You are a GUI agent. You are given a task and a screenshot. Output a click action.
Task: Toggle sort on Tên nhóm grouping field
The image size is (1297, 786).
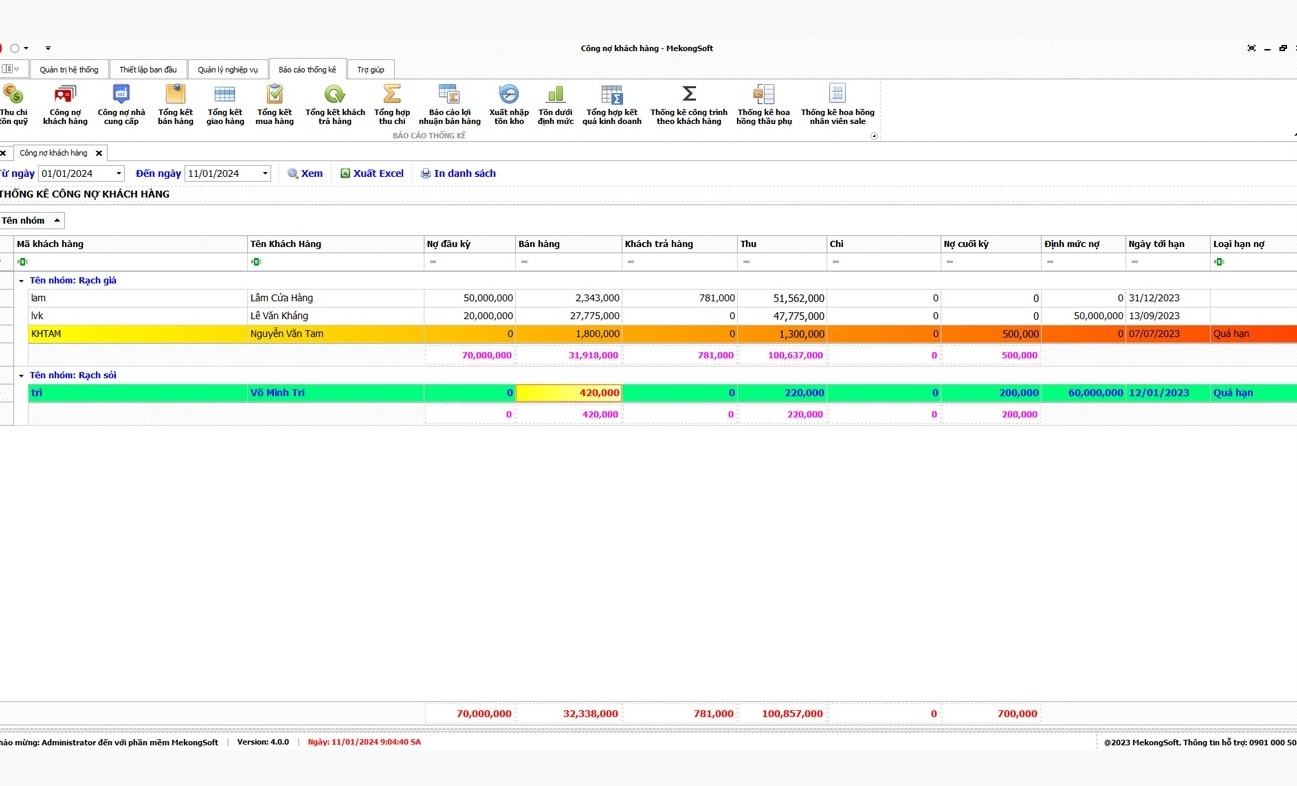pyautogui.click(x=31, y=221)
